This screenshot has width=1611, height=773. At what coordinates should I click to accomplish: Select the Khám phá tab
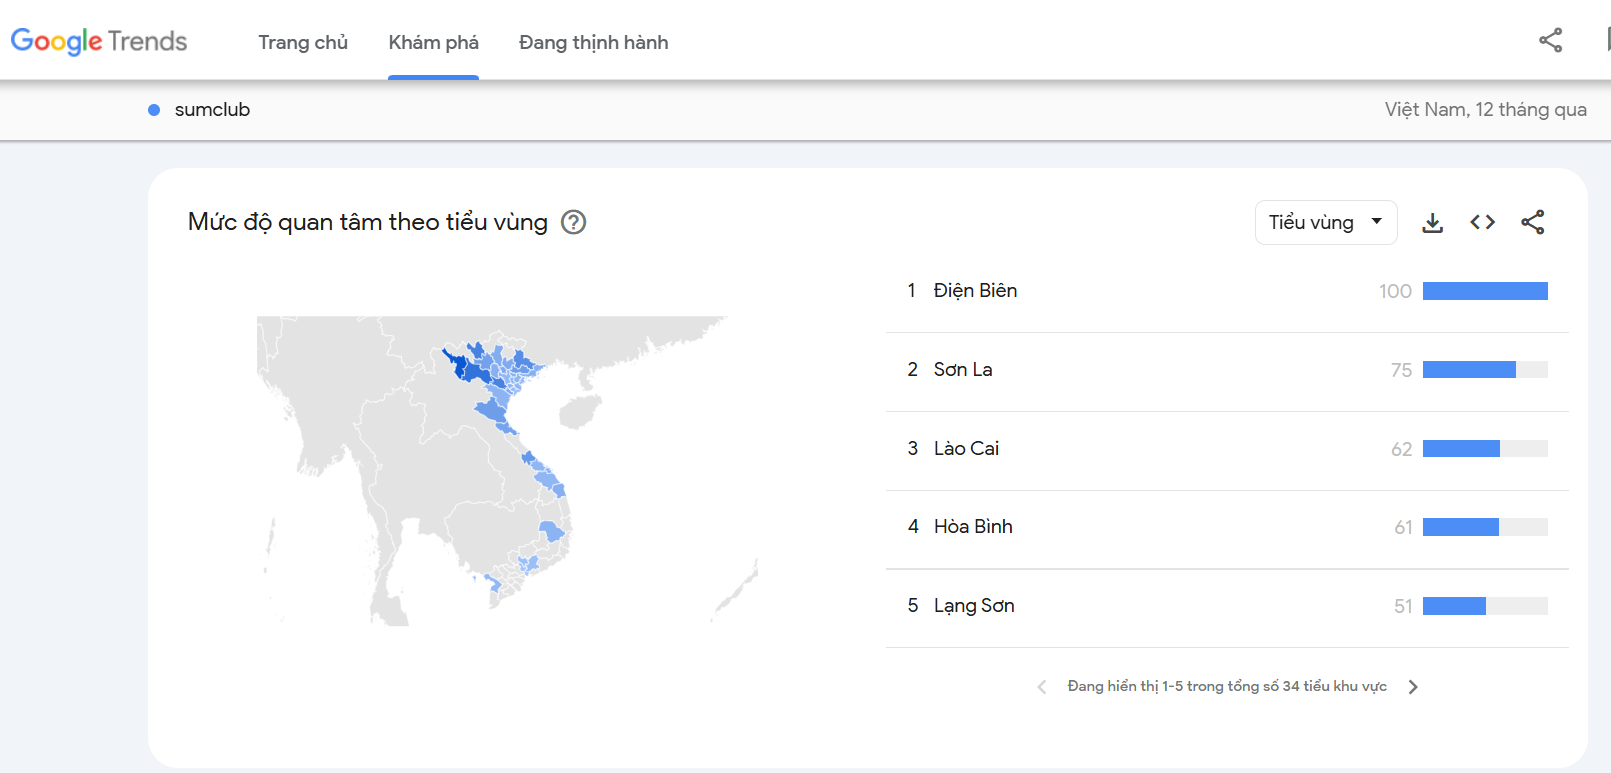(433, 42)
